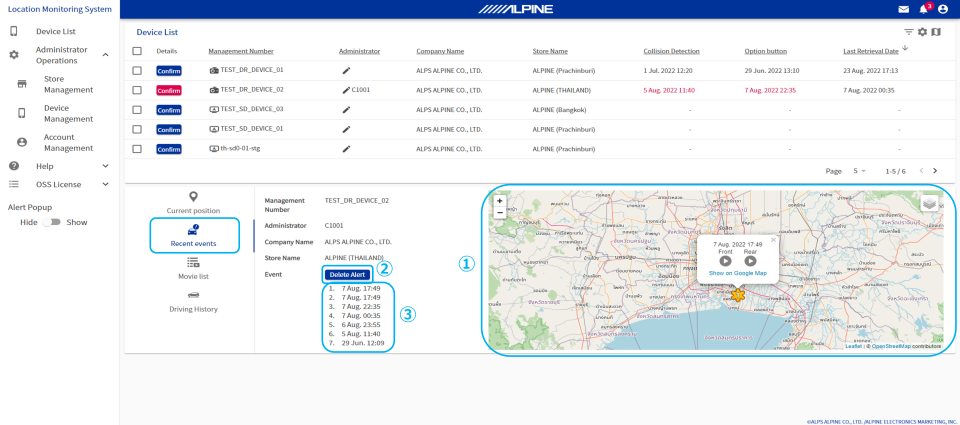Click the Account Management person icon
The width and height of the screenshot is (960, 425).
tap(22, 142)
